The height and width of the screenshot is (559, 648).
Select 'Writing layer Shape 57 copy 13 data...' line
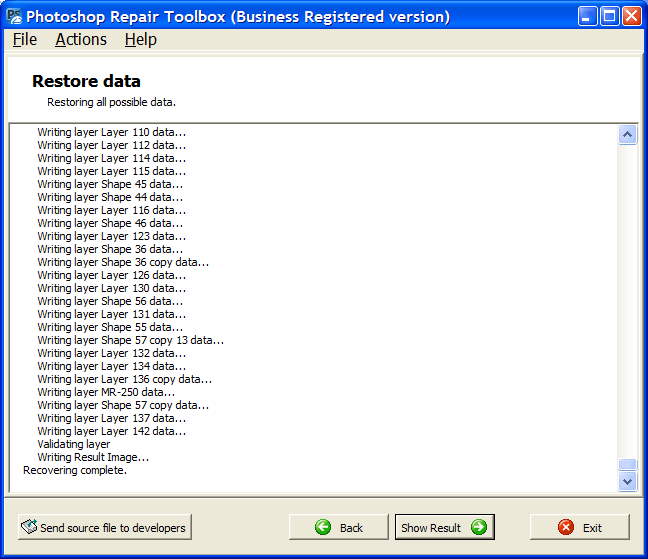(131, 340)
